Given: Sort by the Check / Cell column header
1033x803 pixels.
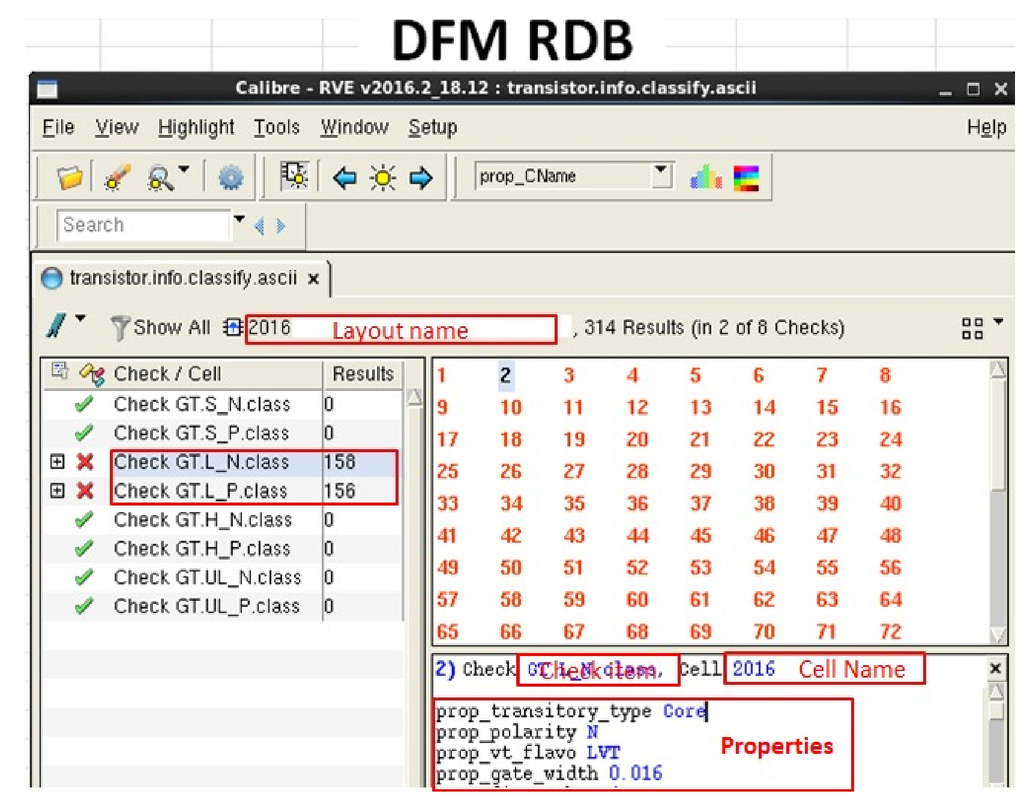Looking at the screenshot, I should click(167, 374).
